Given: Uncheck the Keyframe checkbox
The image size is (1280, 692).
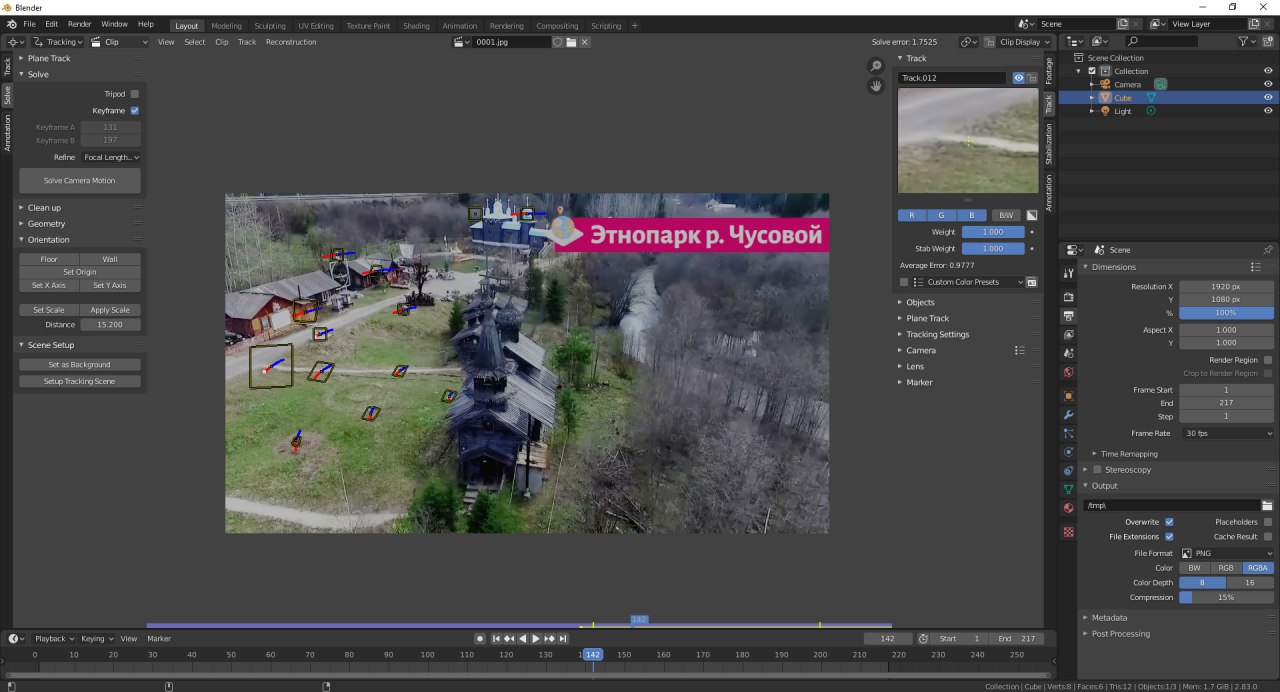Looking at the screenshot, I should click(135, 111).
